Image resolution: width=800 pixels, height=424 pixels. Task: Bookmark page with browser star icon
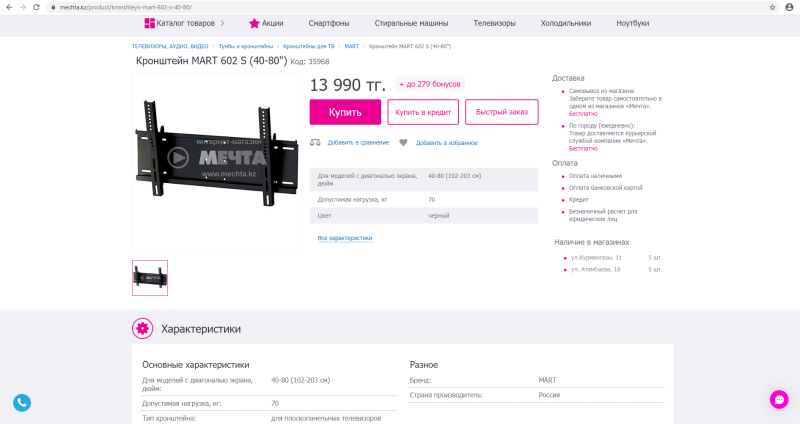coord(772,7)
